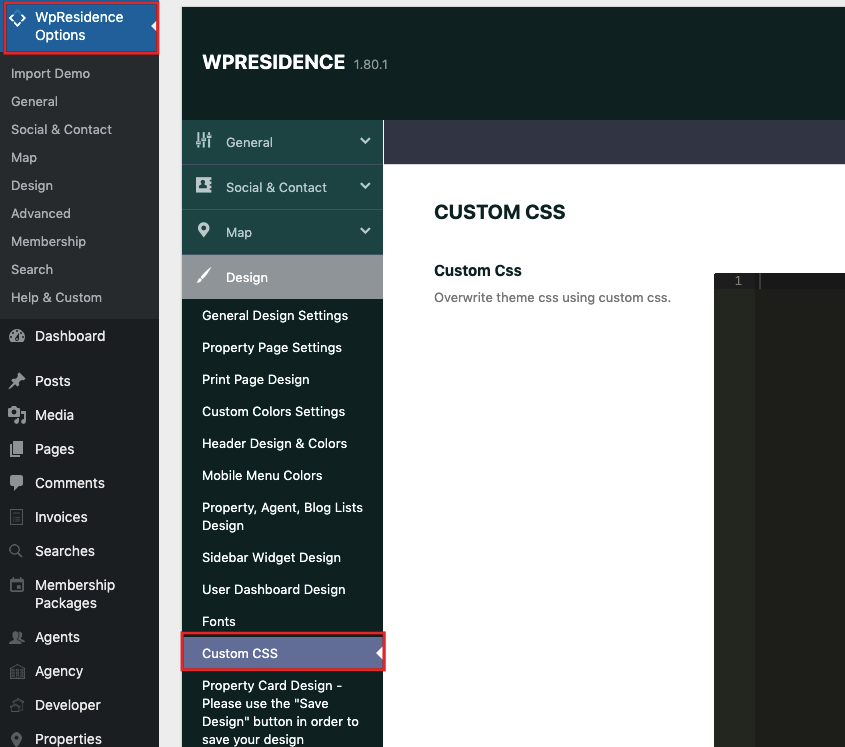Viewport: 845px width, 747px height.
Task: Open Sidebar Widget Design
Action: pyautogui.click(x=271, y=557)
